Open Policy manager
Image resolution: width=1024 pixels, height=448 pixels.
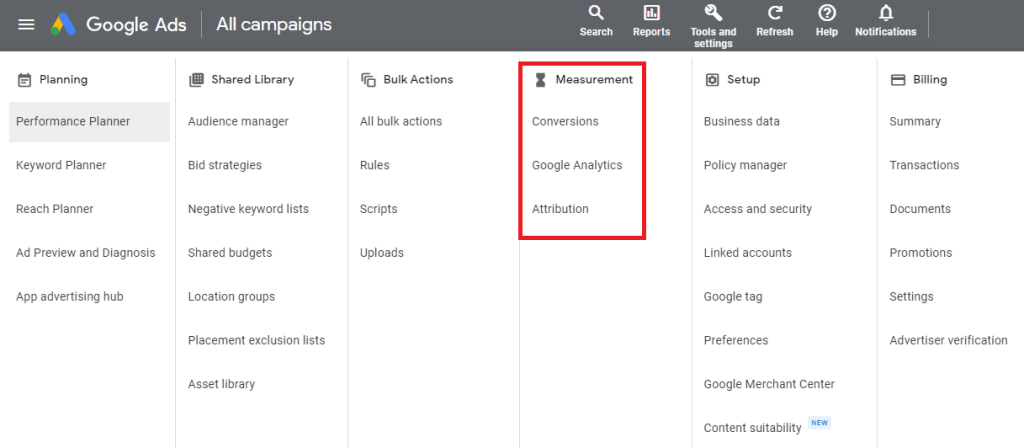(x=745, y=165)
